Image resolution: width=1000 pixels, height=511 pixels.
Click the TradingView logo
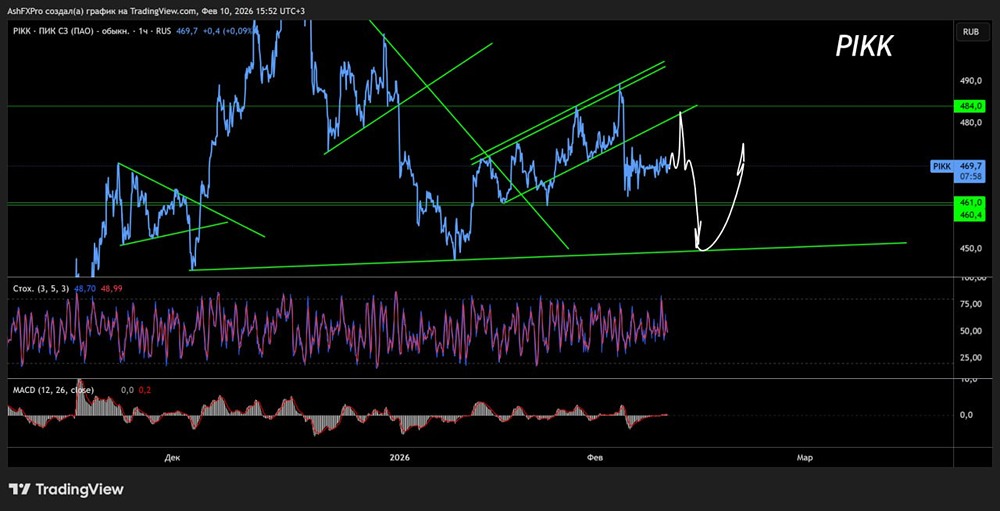pos(66,489)
